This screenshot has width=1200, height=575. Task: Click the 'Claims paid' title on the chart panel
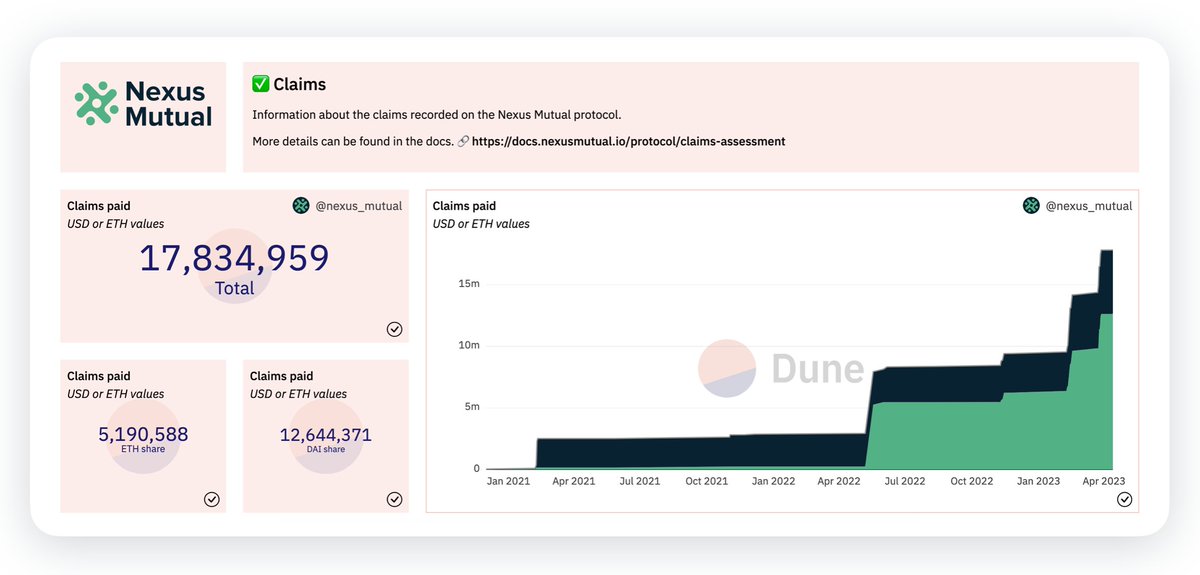click(x=464, y=206)
